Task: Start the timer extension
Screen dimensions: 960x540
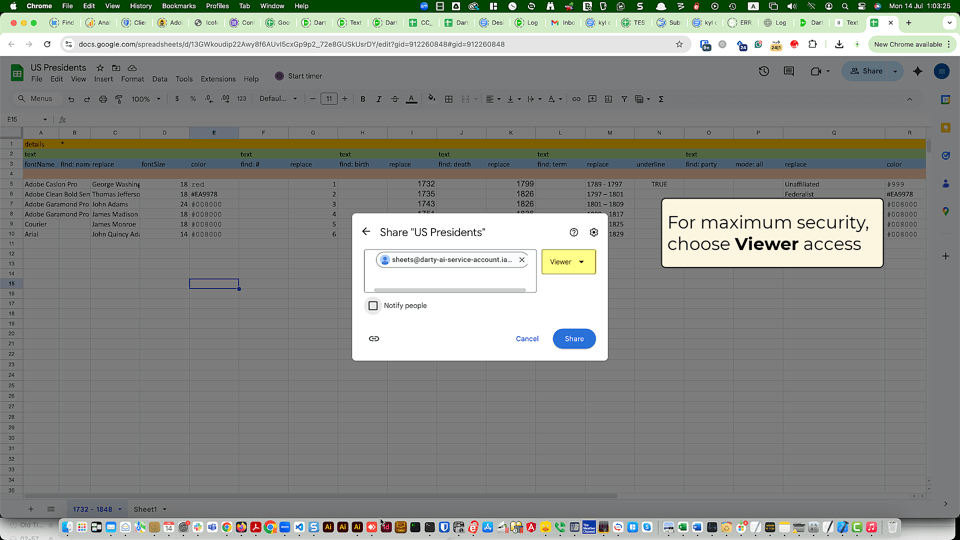Action: tap(298, 76)
